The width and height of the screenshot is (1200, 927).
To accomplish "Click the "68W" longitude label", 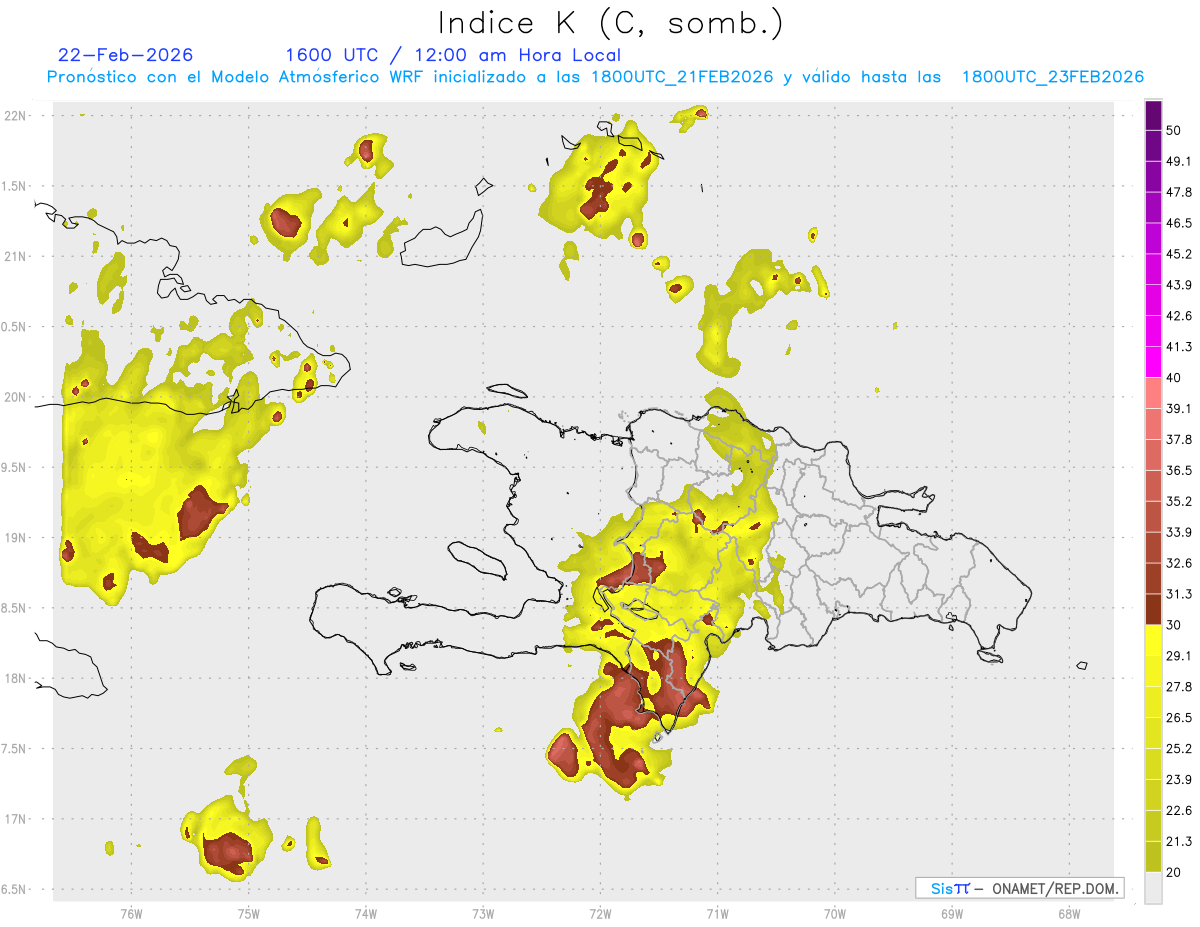I will [1068, 914].
